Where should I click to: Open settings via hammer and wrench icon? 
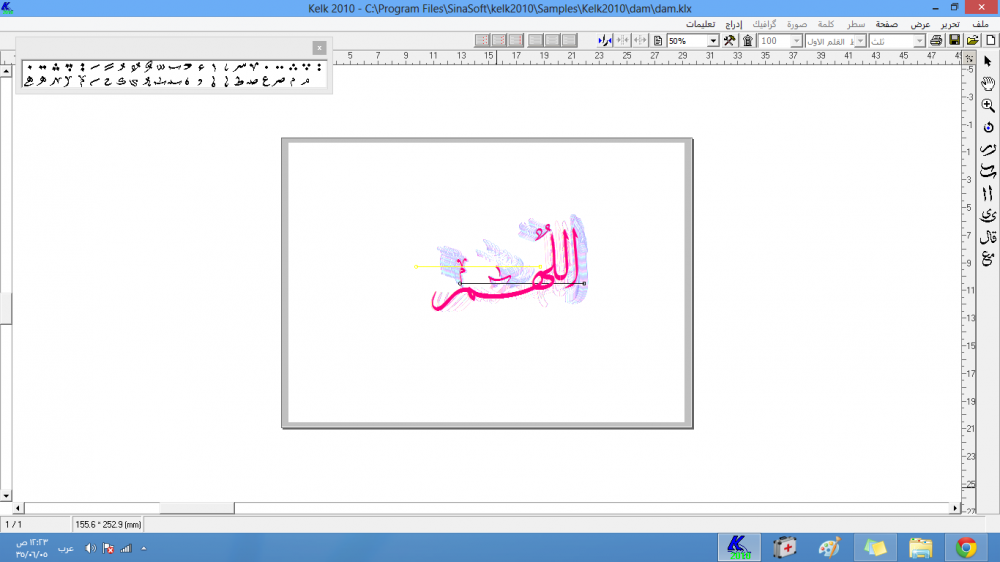[729, 41]
